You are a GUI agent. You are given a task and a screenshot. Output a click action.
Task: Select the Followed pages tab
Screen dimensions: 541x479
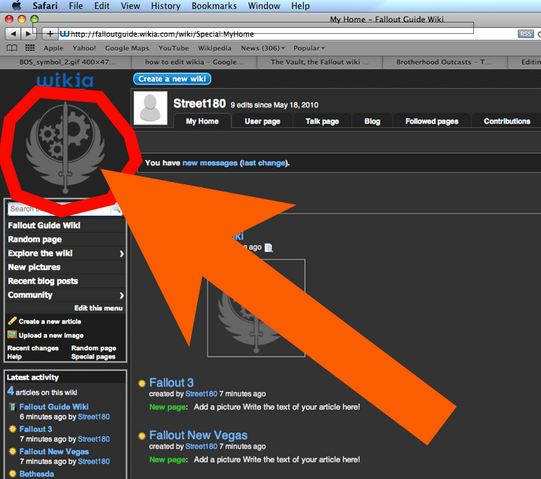click(x=432, y=121)
